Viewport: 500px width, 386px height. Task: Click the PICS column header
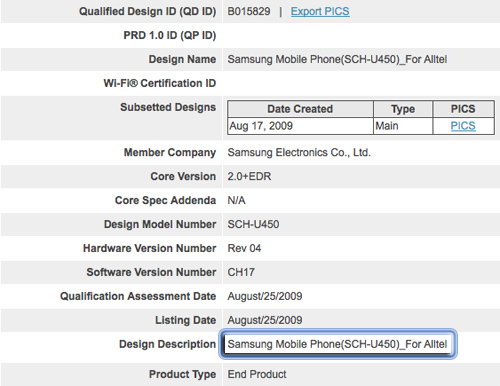point(463,109)
